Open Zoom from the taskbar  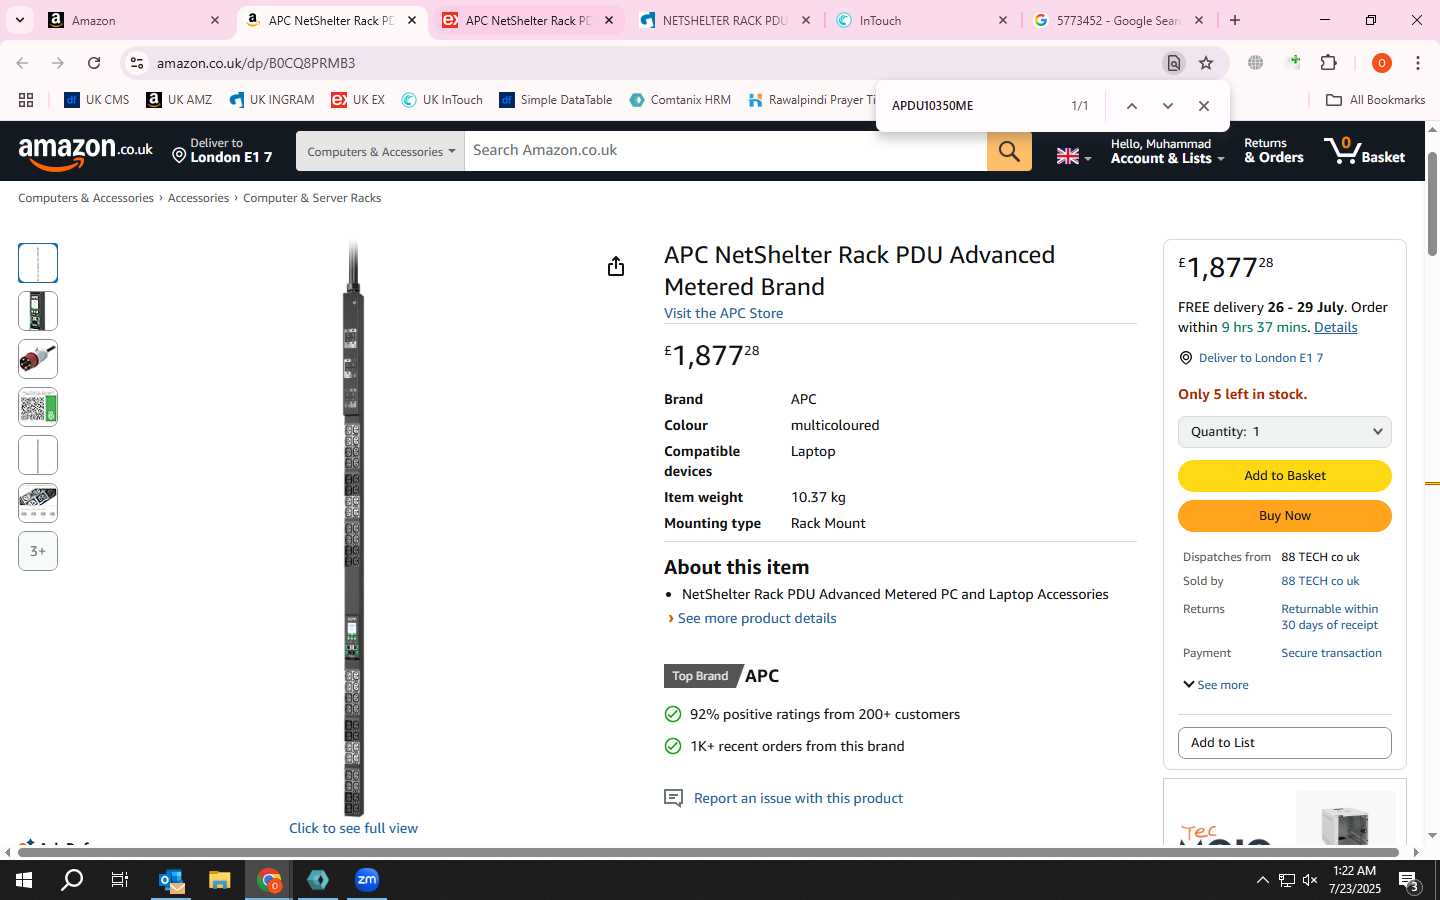tap(367, 880)
